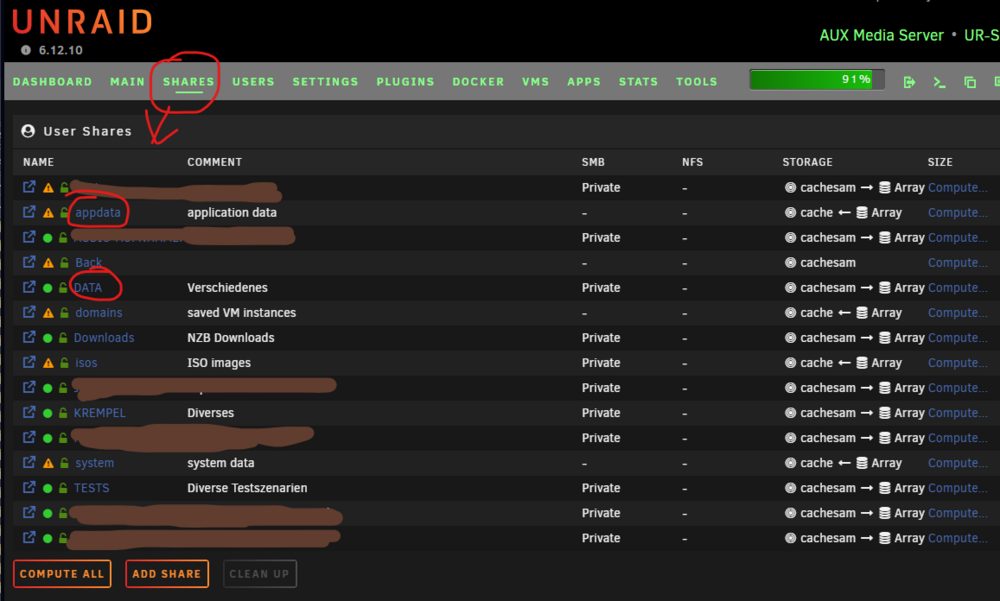The height and width of the screenshot is (601, 1000).
Task: Click the warning triangle on isos row
Action: [x=48, y=363]
